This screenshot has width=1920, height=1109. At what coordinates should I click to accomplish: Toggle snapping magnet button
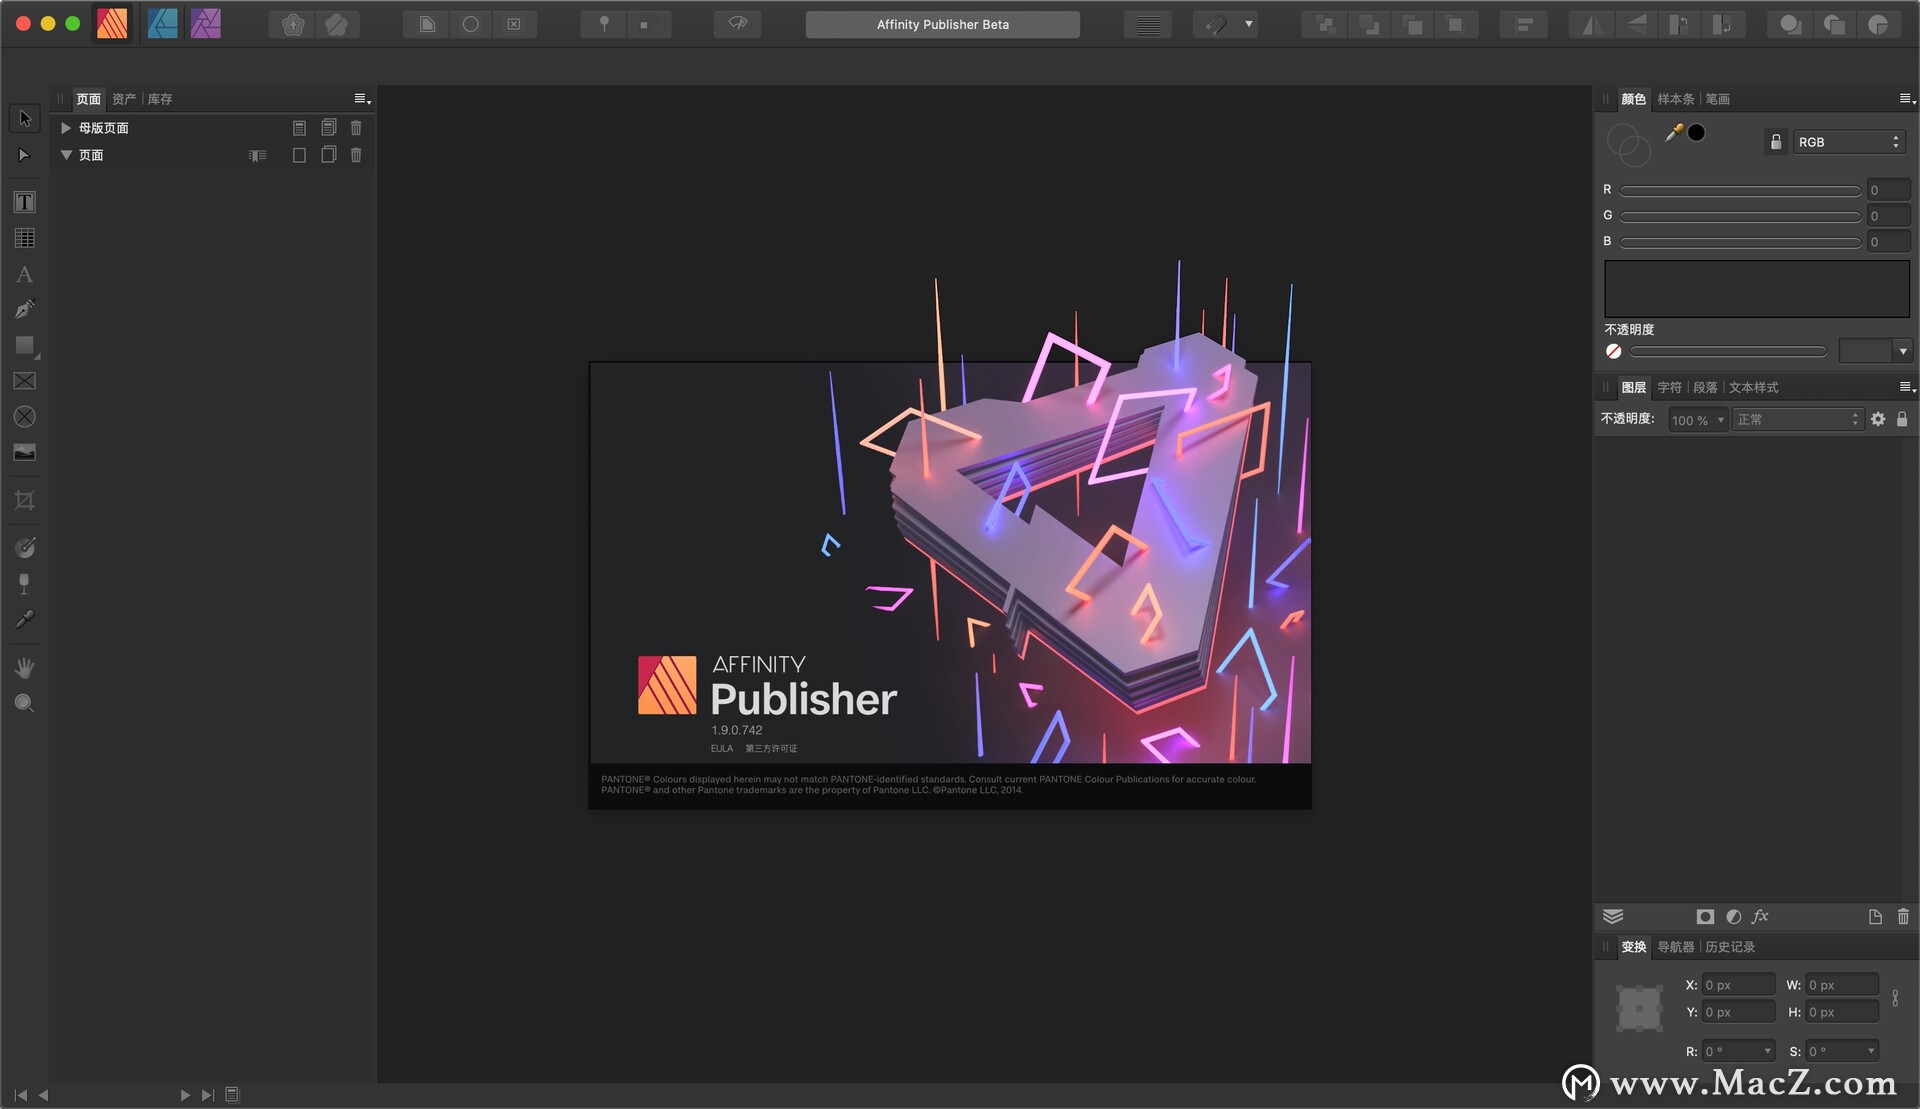1215,24
